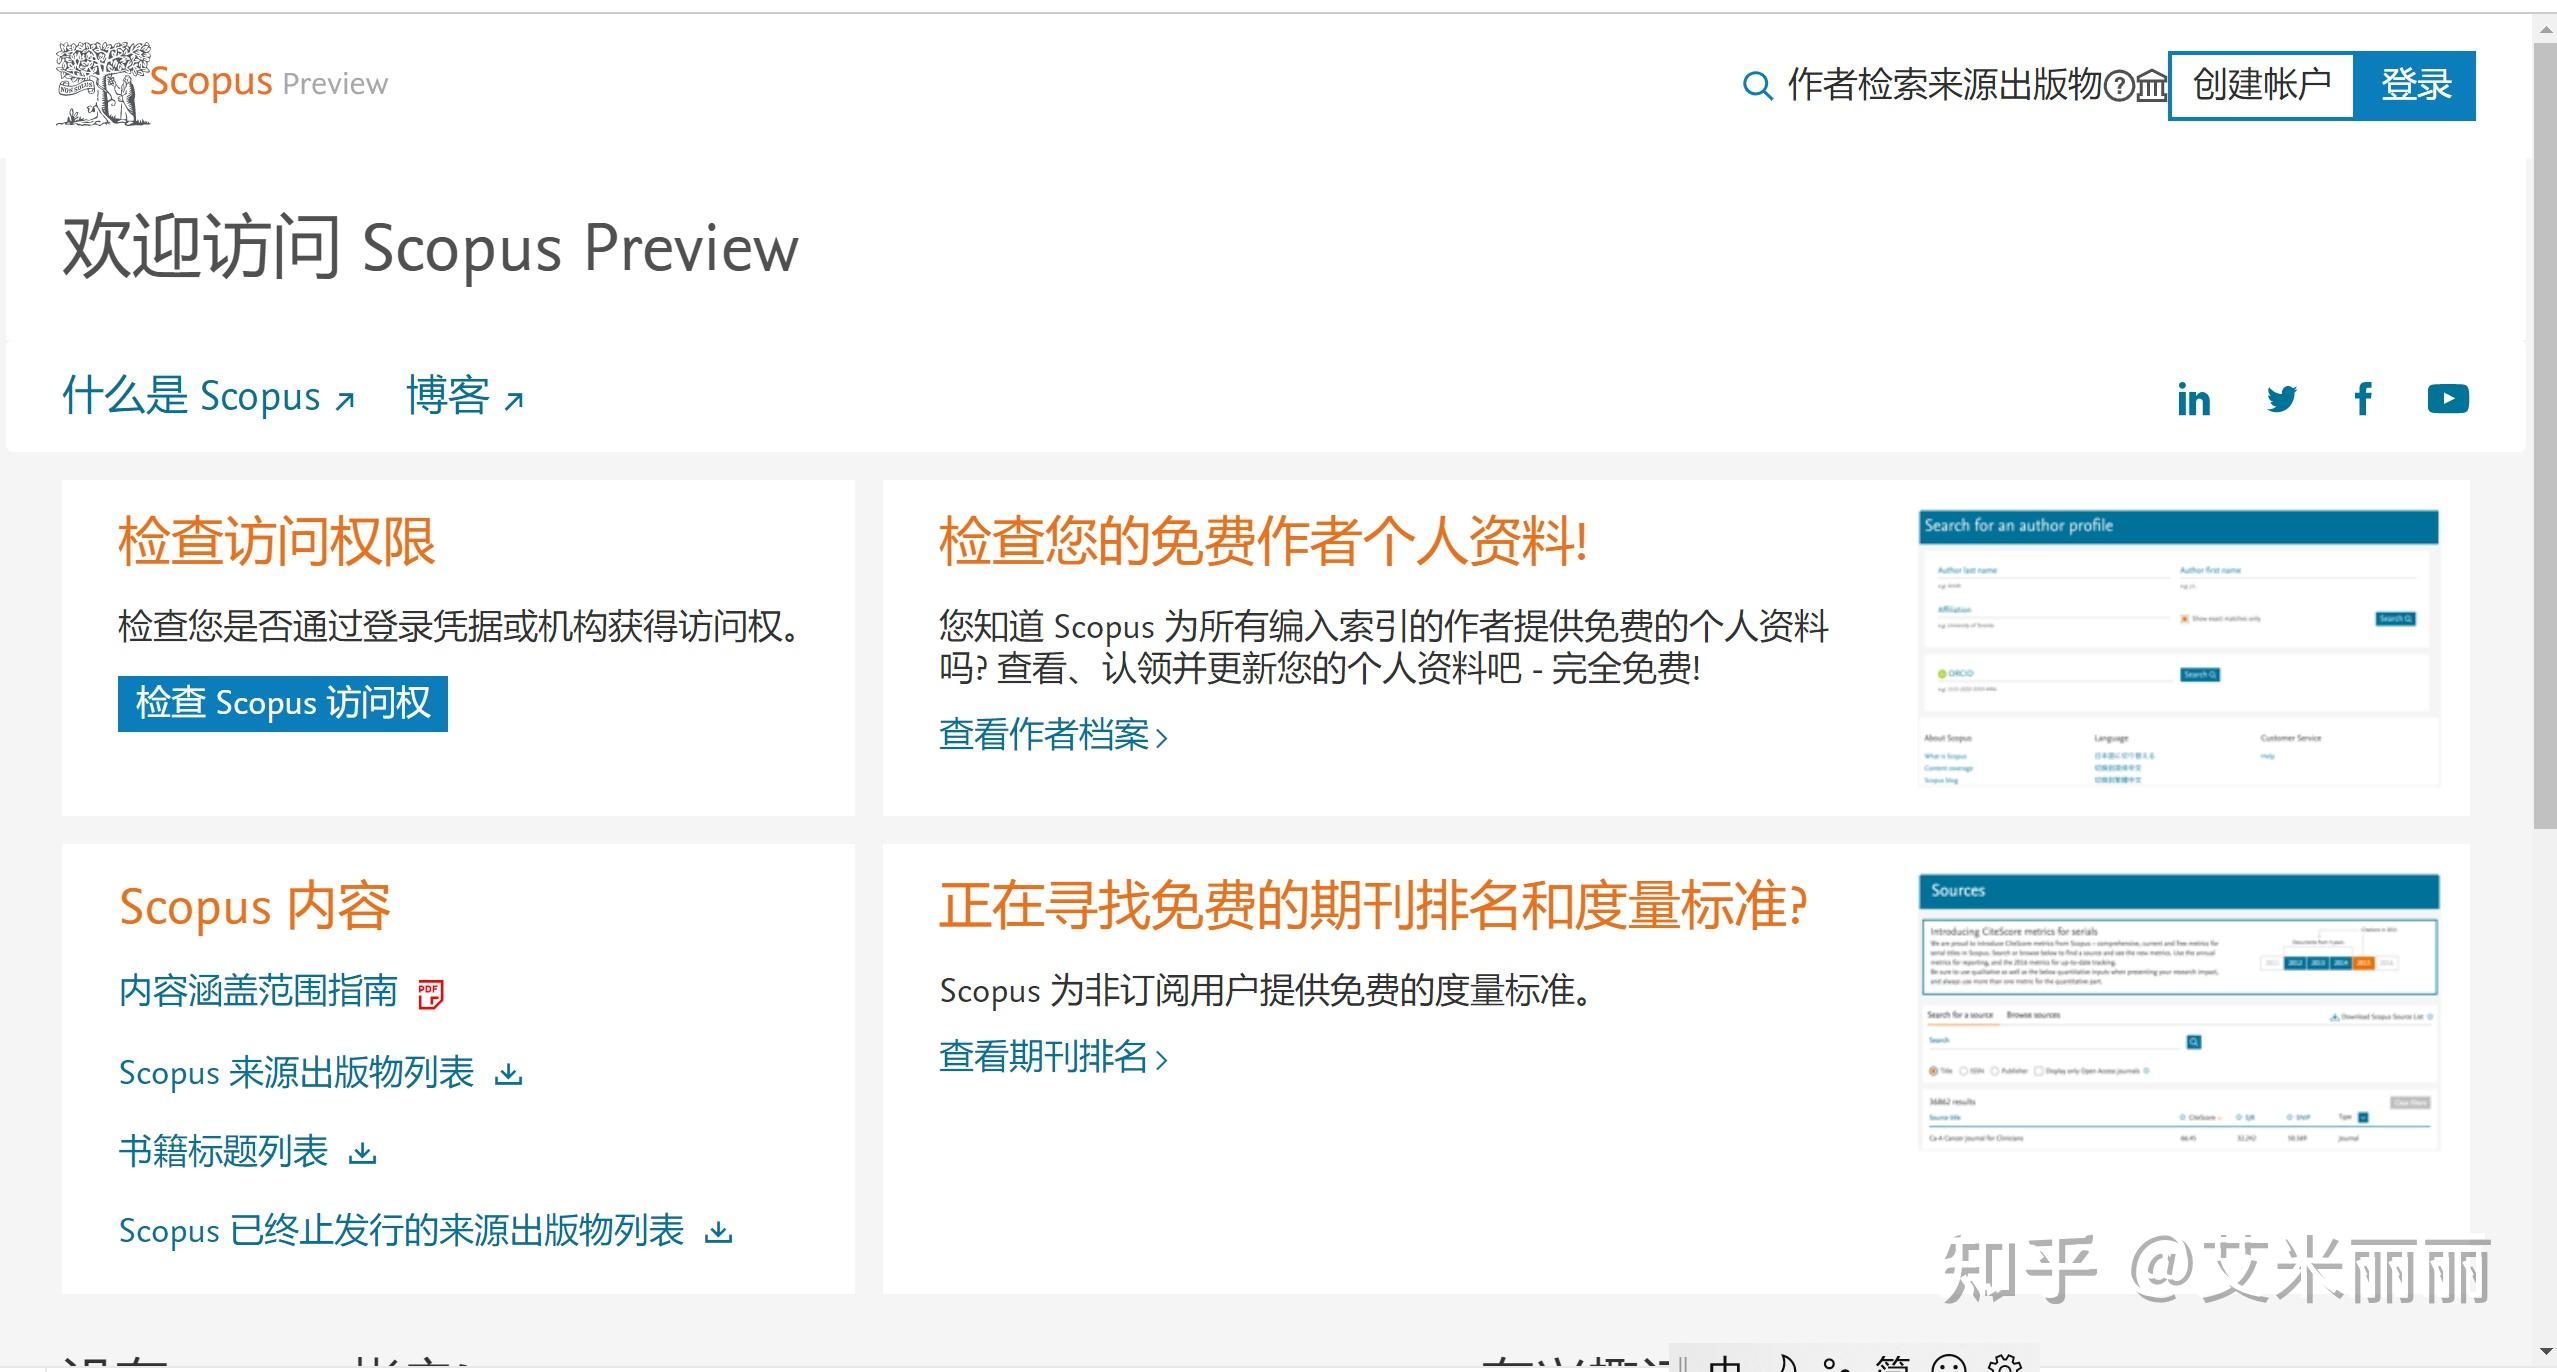Open 什么是 Scopus external link
This screenshot has width=2557, height=1372.
click(208, 397)
